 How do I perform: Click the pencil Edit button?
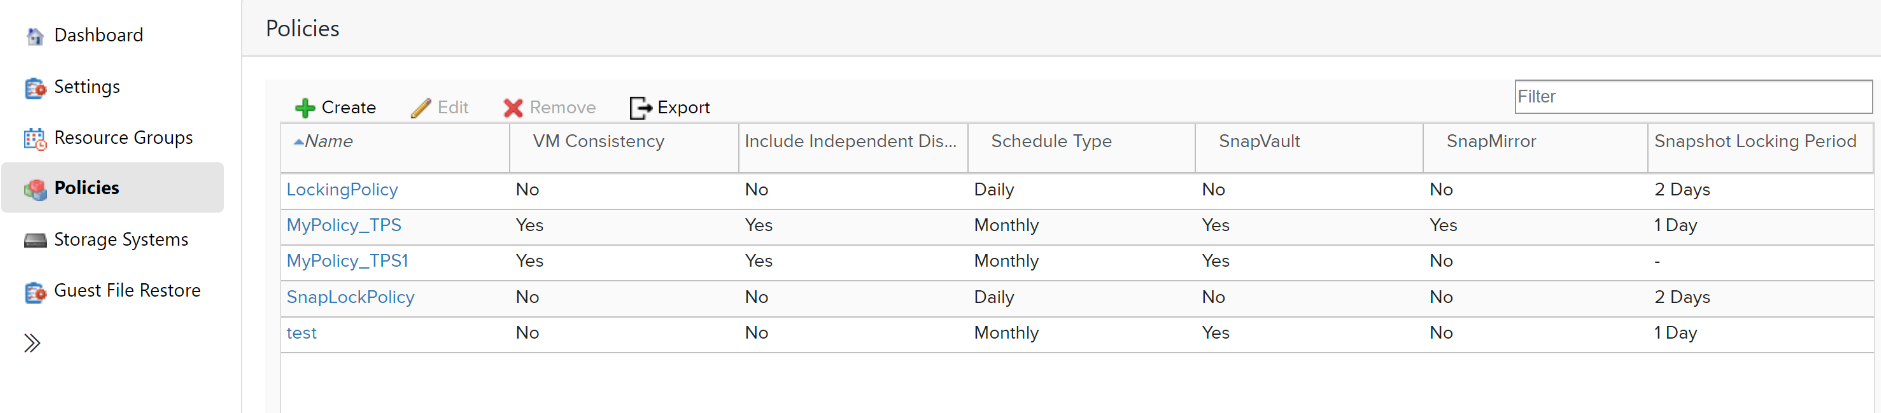tap(440, 108)
